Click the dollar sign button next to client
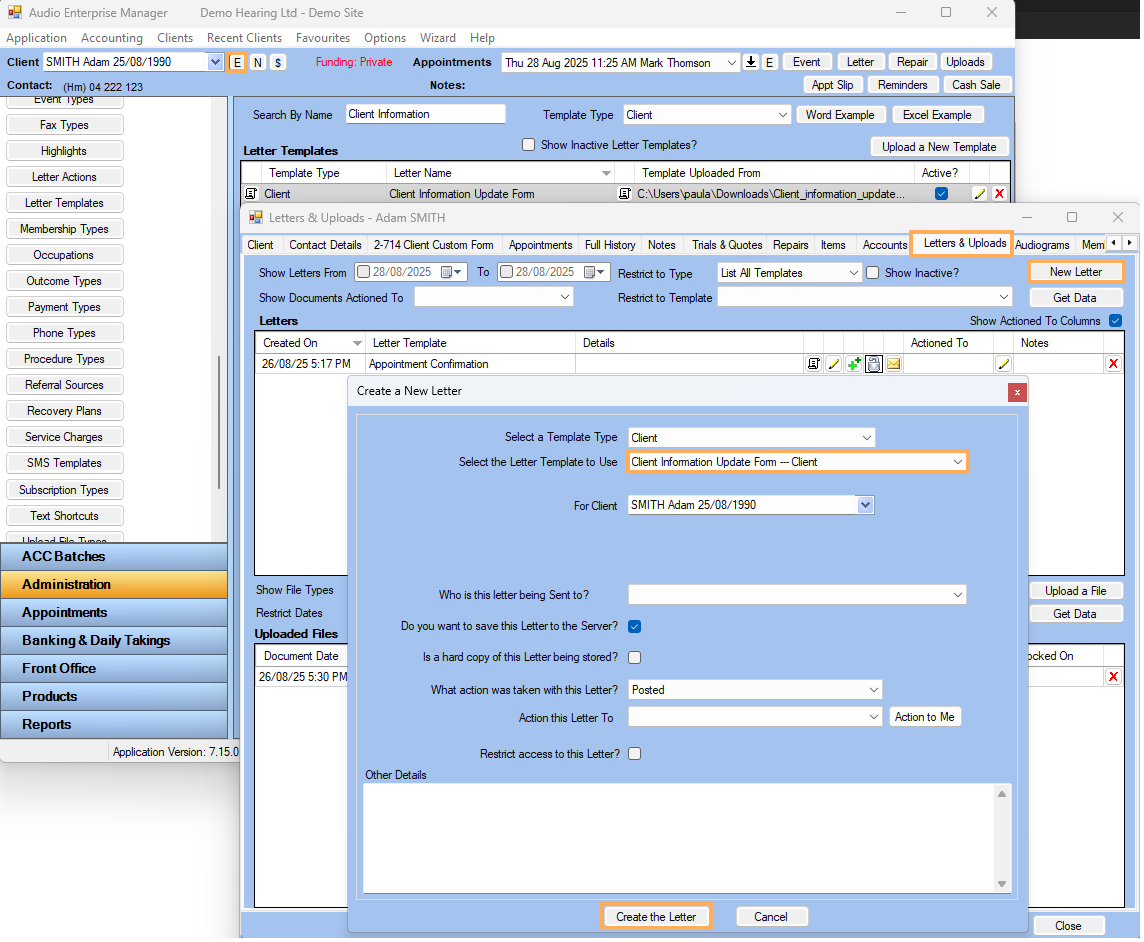The image size is (1144, 942). click(x=278, y=62)
